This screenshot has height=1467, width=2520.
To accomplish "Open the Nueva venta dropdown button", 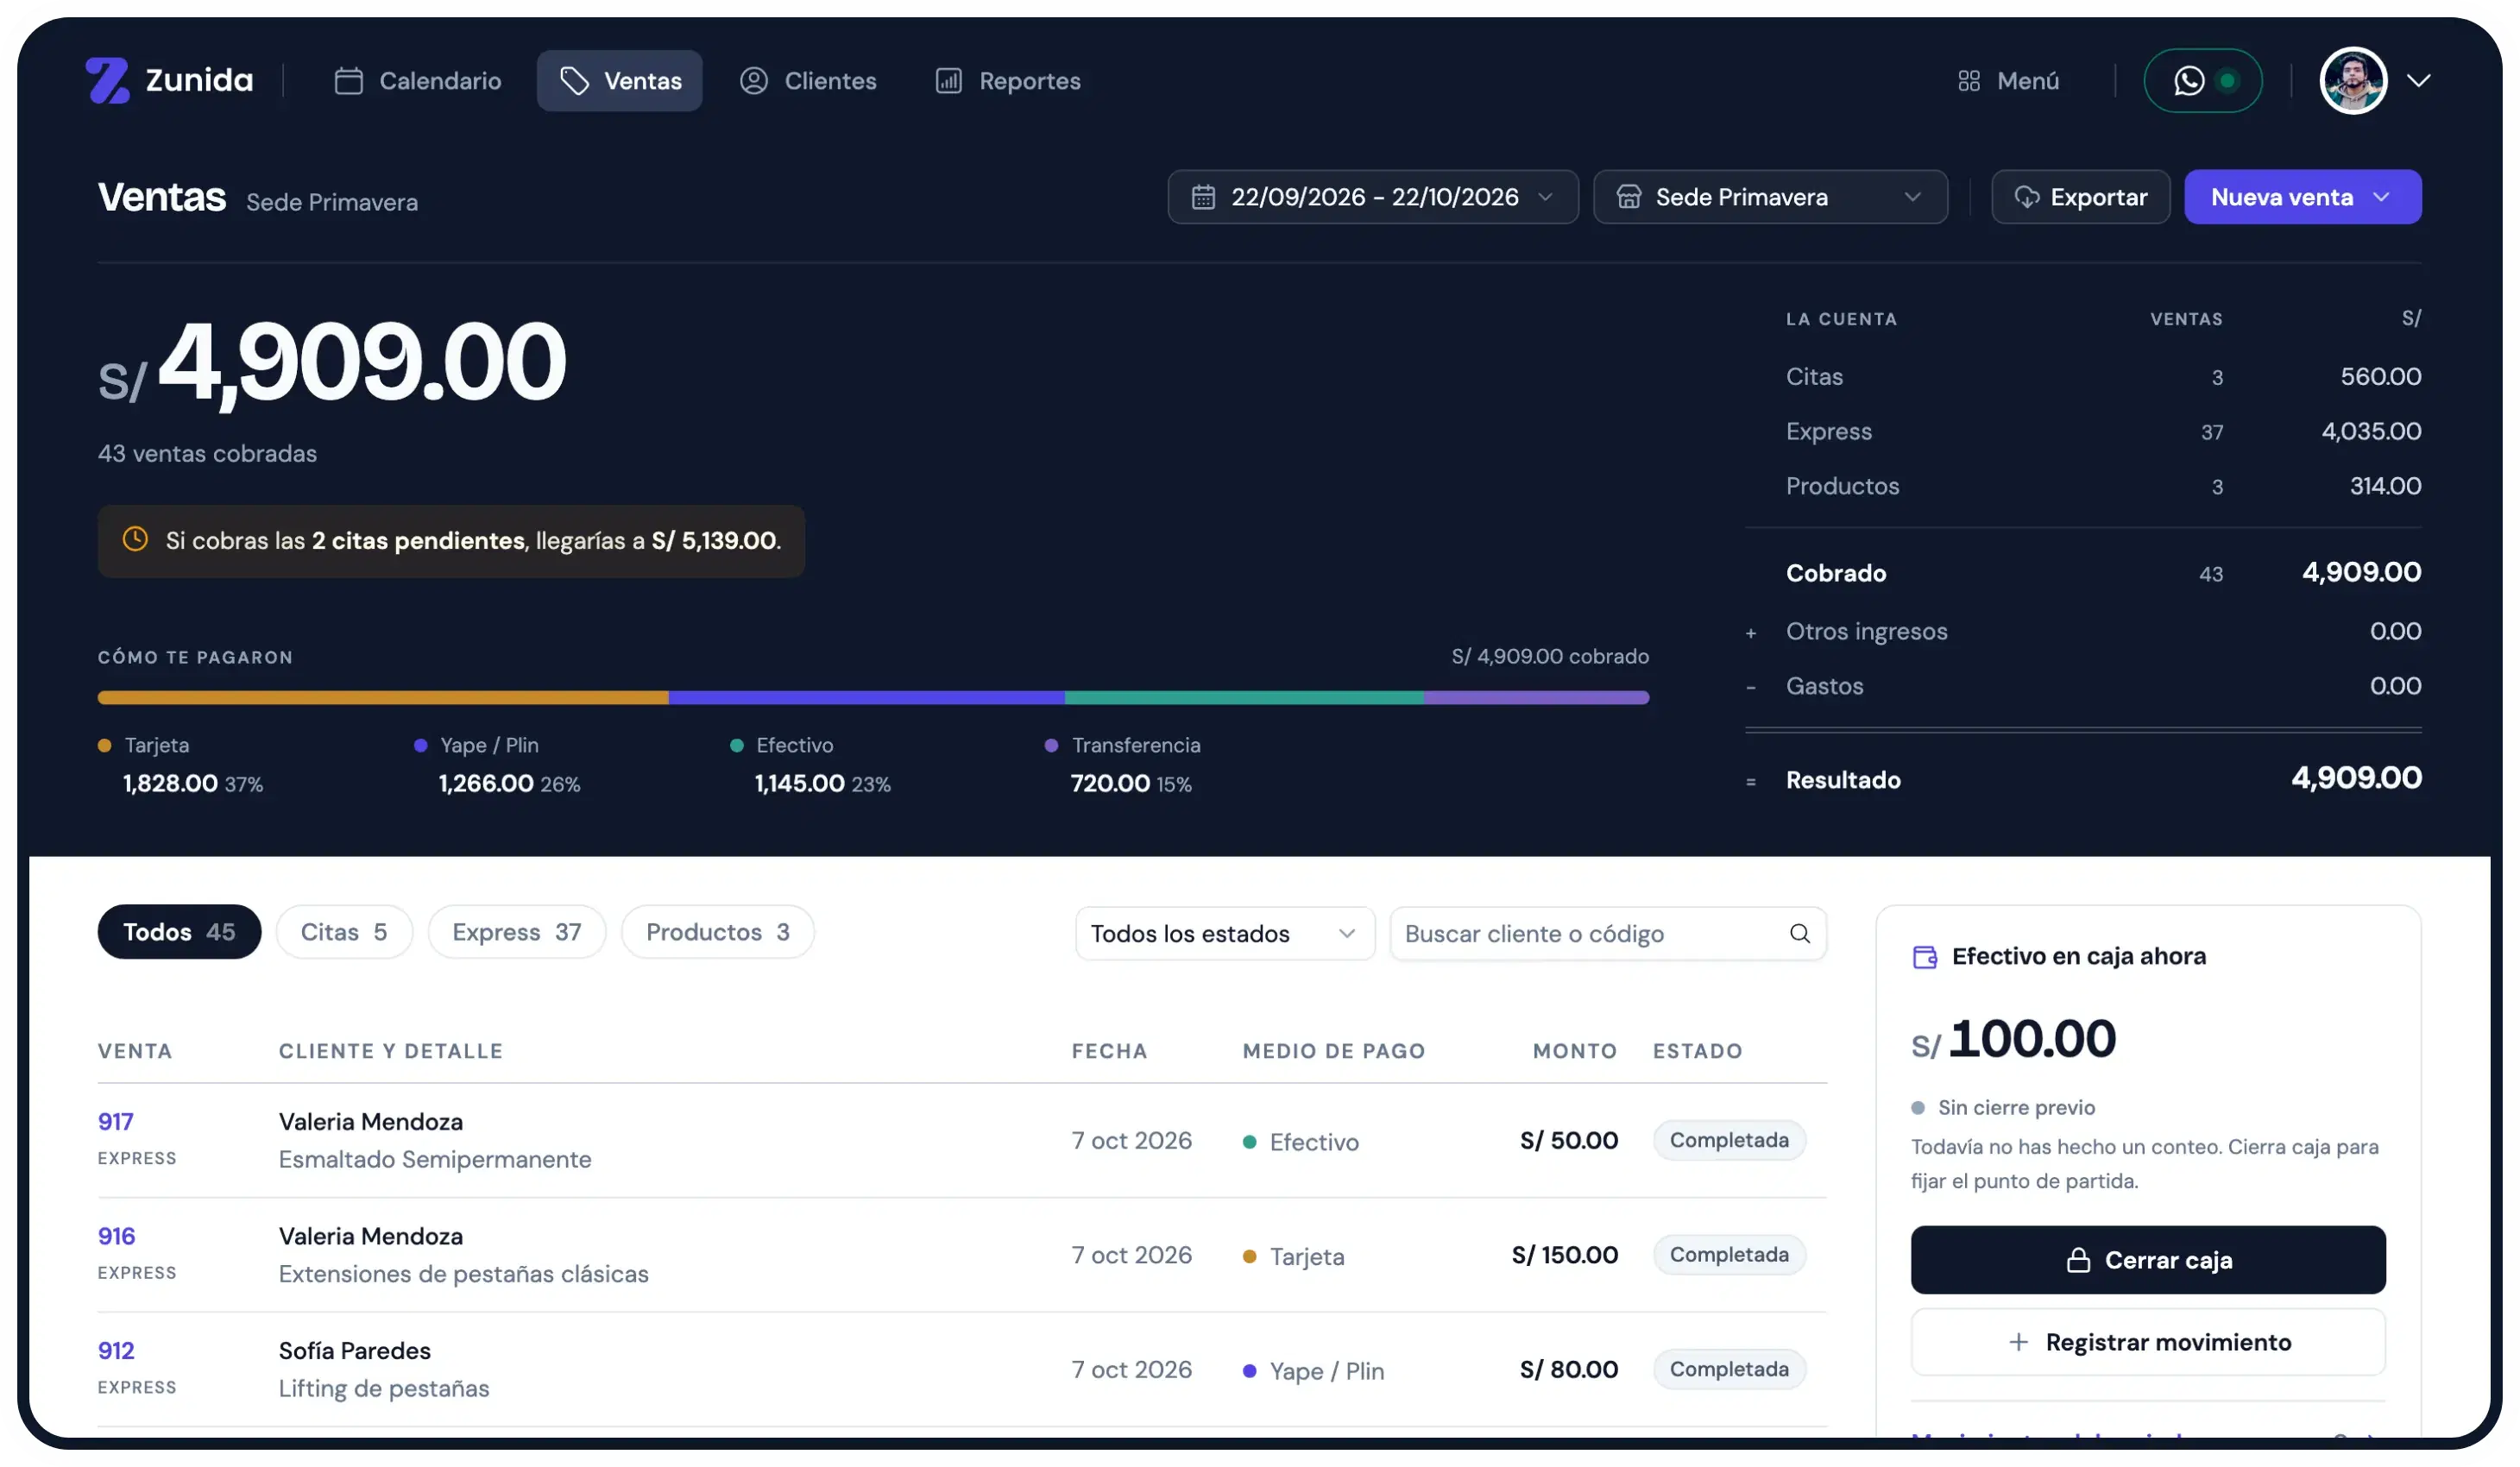I will click(x=2302, y=197).
